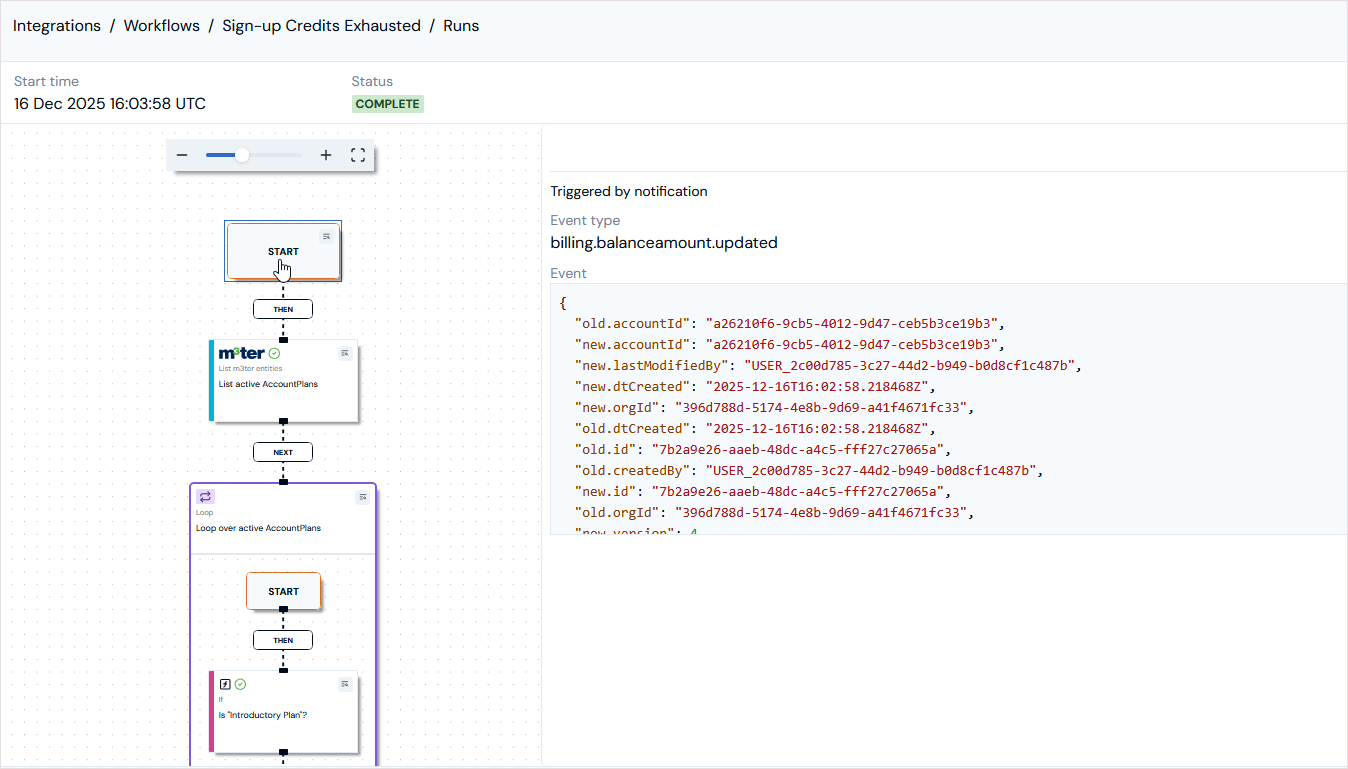Click the green check on the If node
The width and height of the screenshot is (1348, 769).
[x=240, y=684]
